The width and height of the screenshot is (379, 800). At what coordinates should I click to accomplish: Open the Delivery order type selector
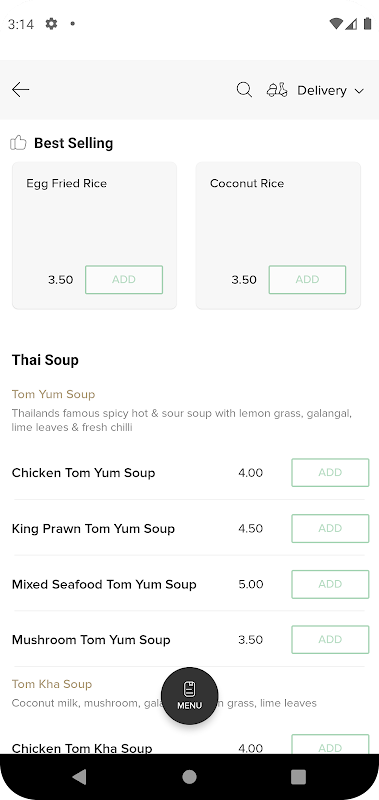pos(315,90)
